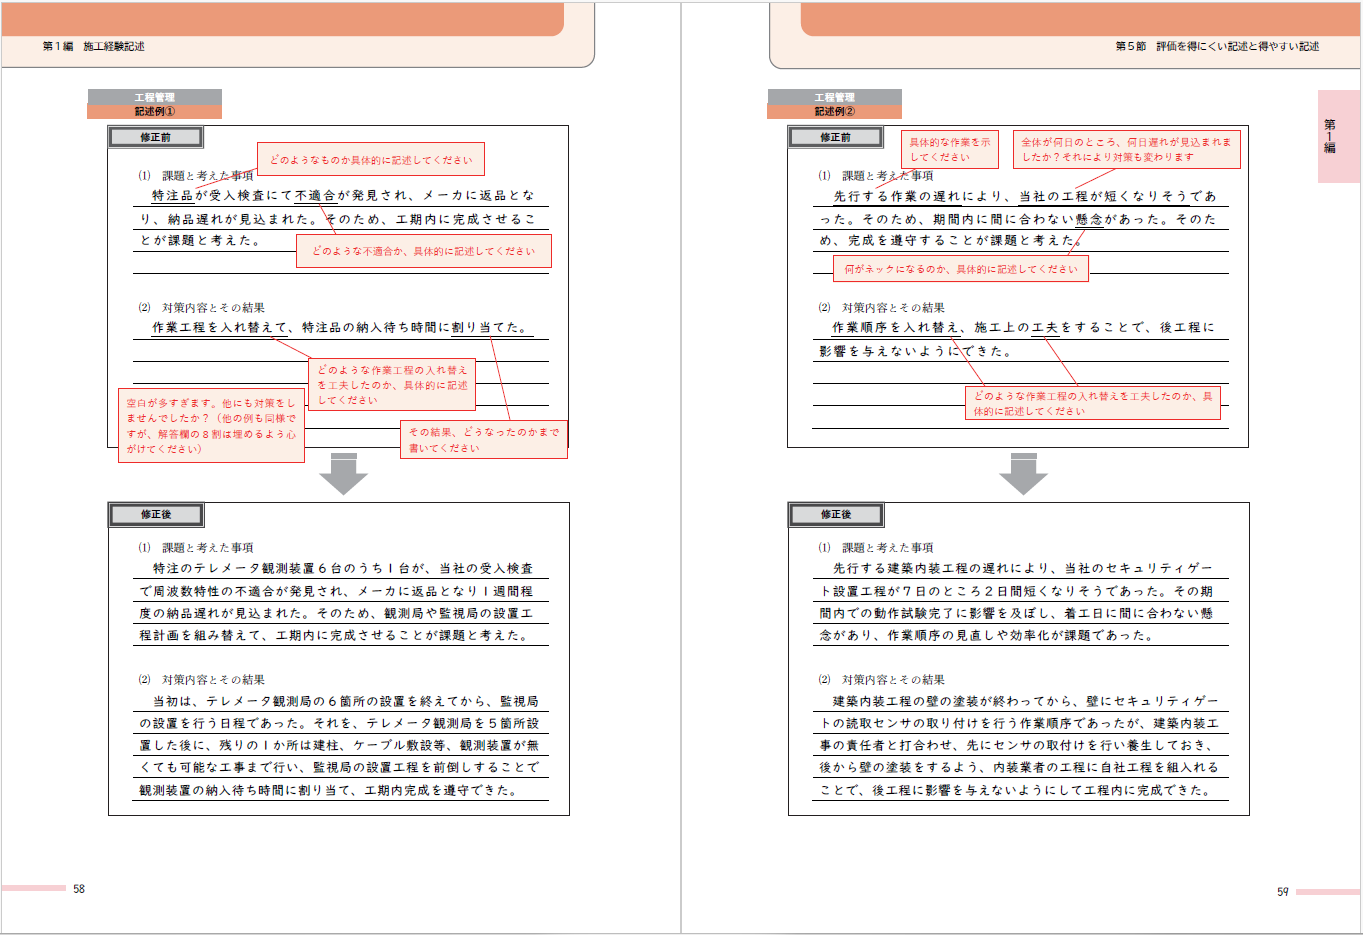Click the heading "(2) 対策内容とその結果" in the page 59 修正前 box
Screen dimensions: 1363x935
point(882,308)
